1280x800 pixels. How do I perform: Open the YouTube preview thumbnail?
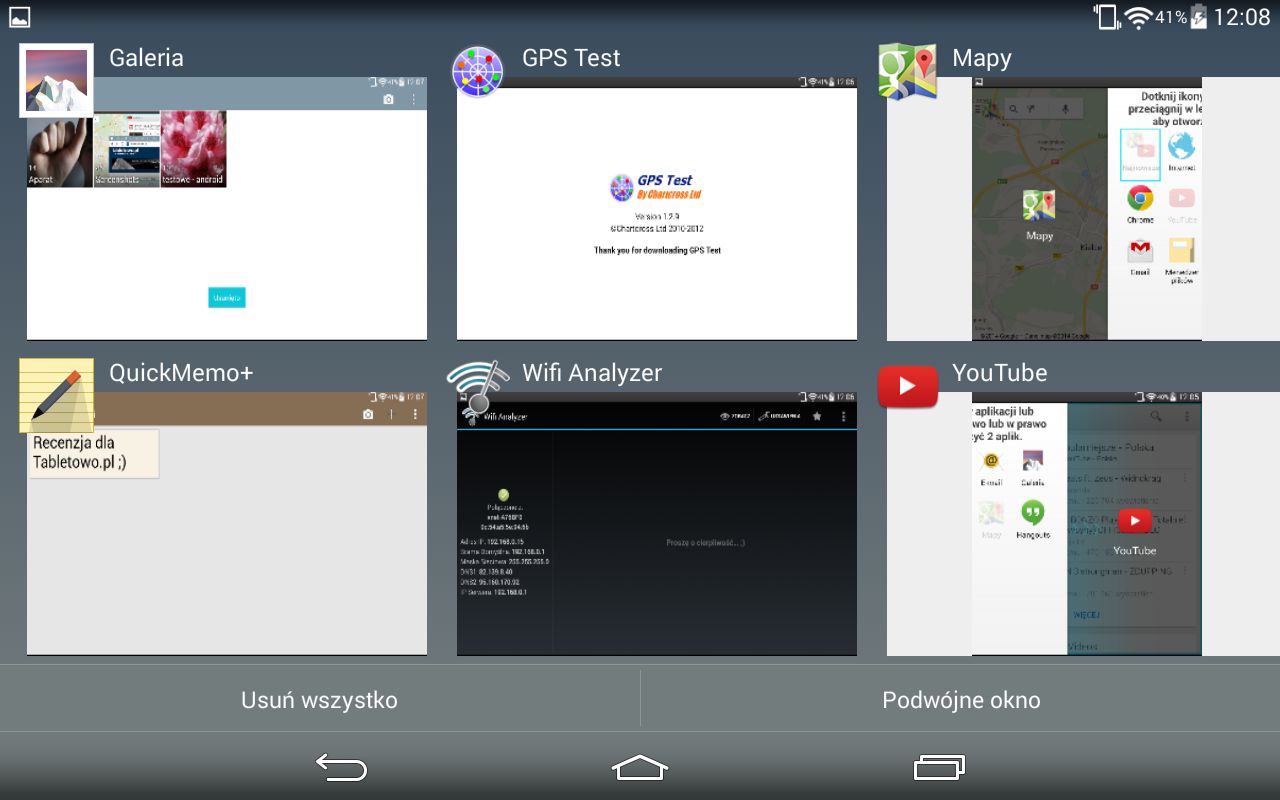[x=1083, y=524]
